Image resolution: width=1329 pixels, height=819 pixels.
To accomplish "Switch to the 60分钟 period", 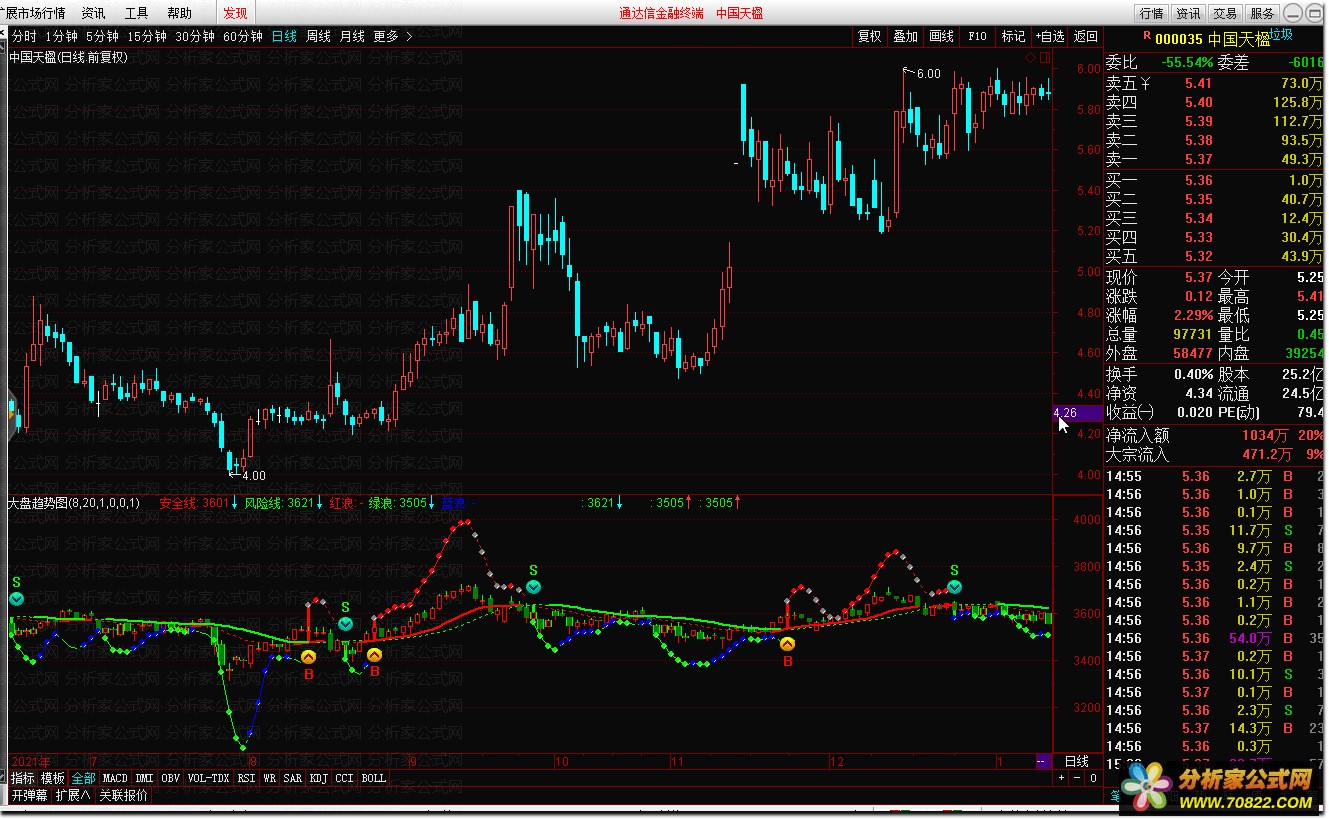I will point(243,36).
